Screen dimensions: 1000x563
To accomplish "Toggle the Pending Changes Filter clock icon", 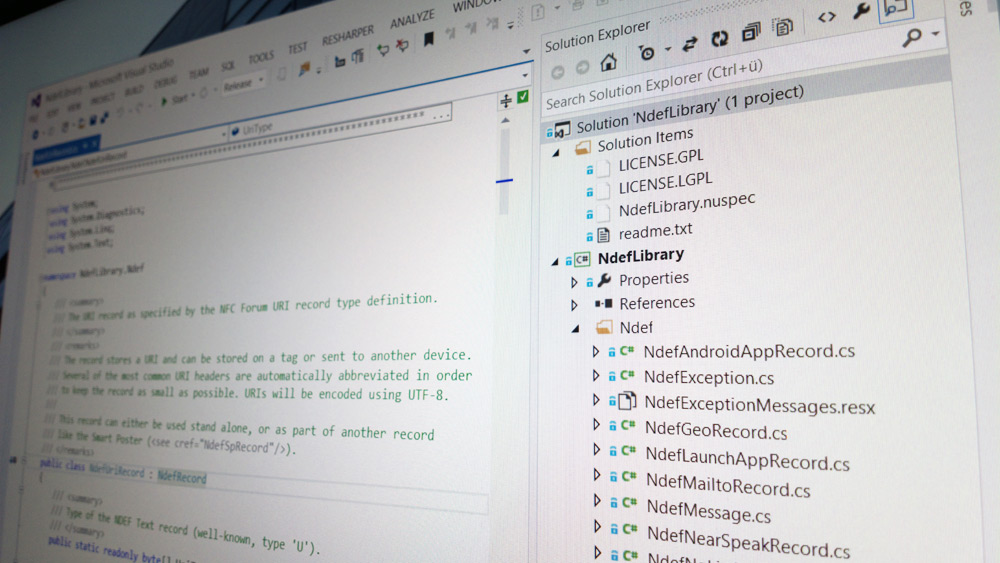I will tap(646, 53).
